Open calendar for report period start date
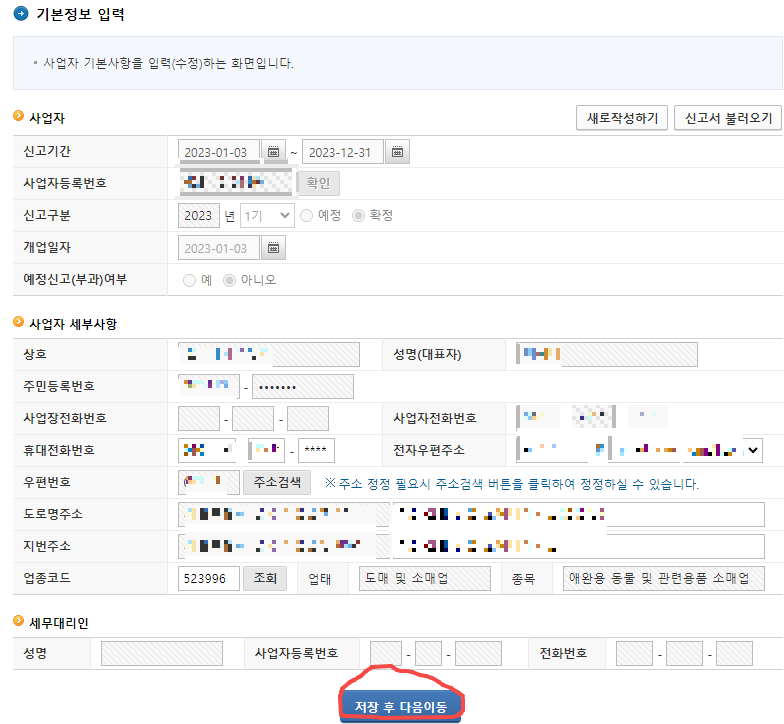This screenshot has width=784, height=724. tap(273, 152)
